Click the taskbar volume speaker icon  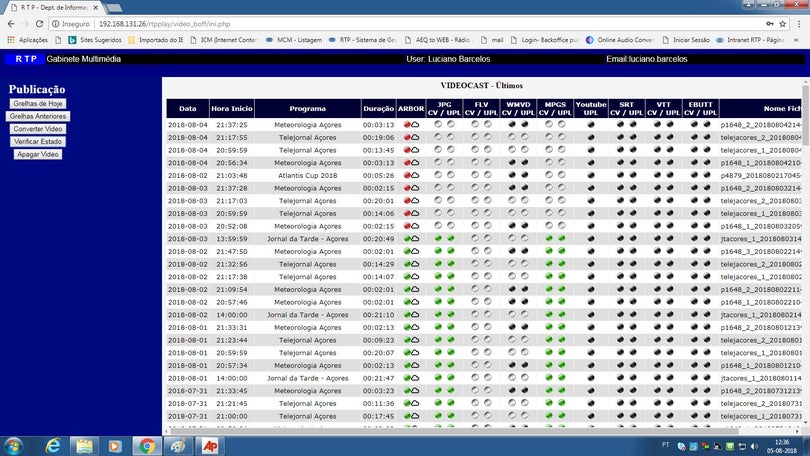755,446
